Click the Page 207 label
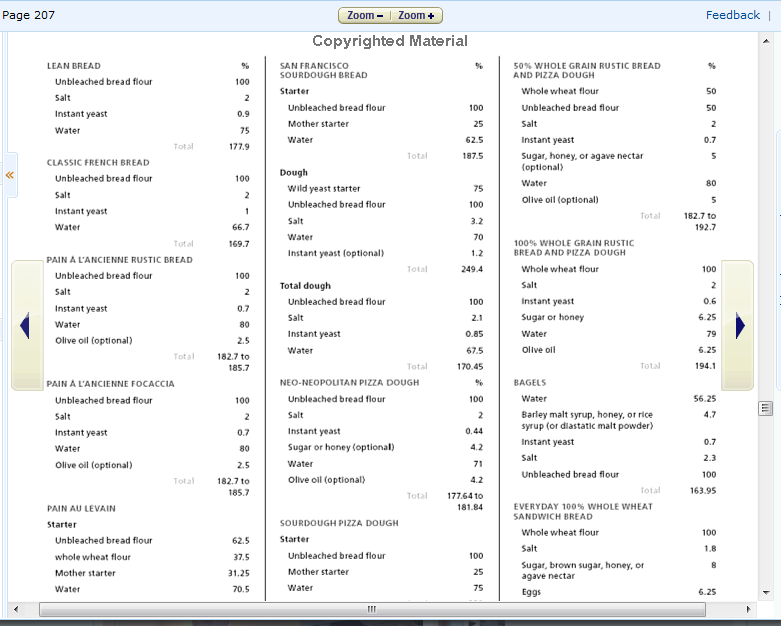The height and width of the screenshot is (626, 781). tap(28, 15)
